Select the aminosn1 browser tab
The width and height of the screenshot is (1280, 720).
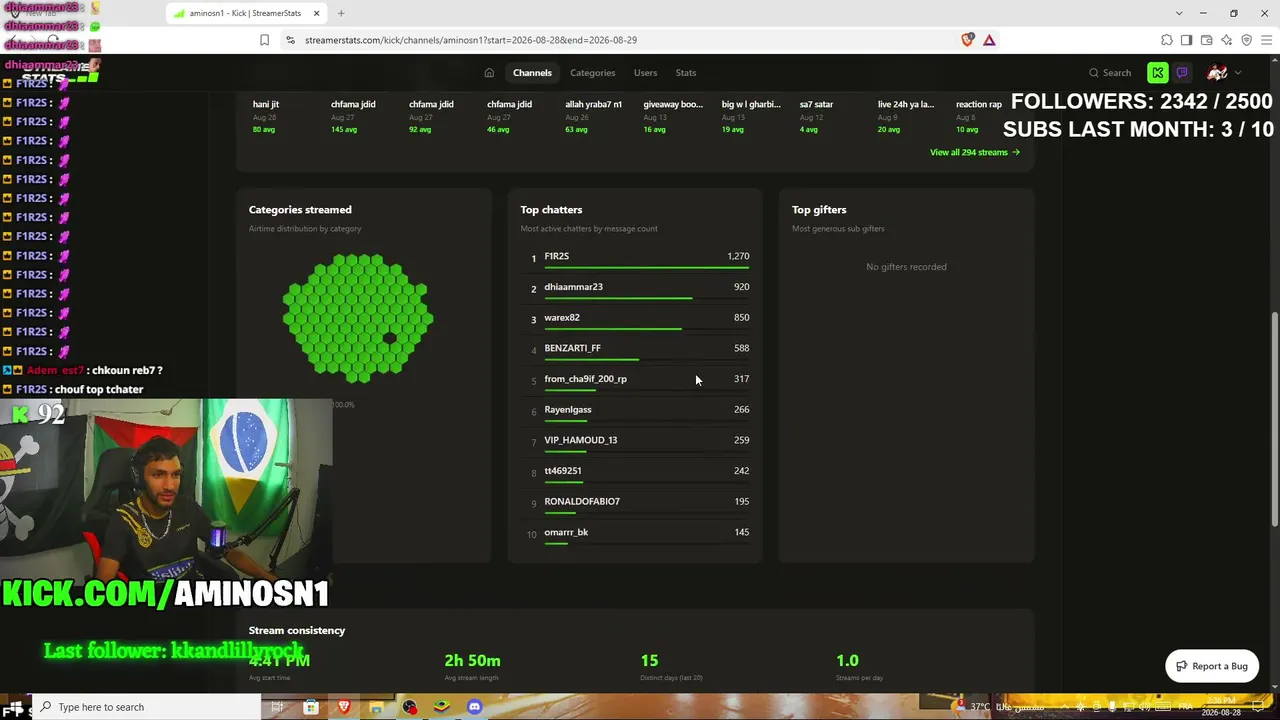click(246, 13)
